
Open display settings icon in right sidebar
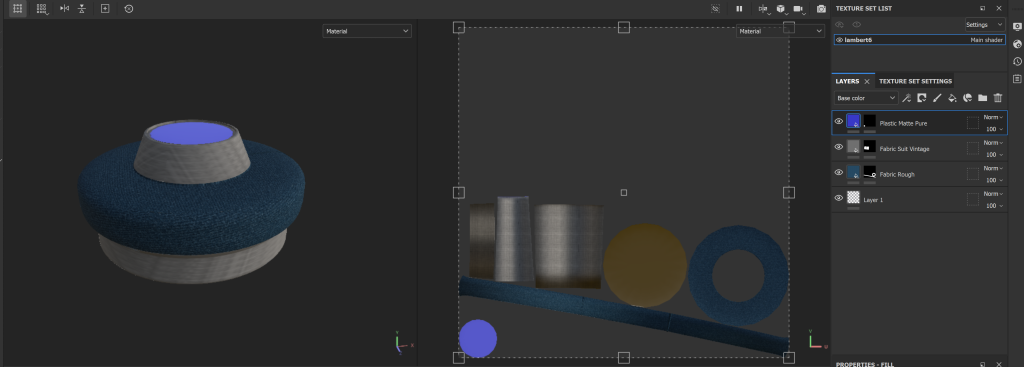click(1017, 26)
